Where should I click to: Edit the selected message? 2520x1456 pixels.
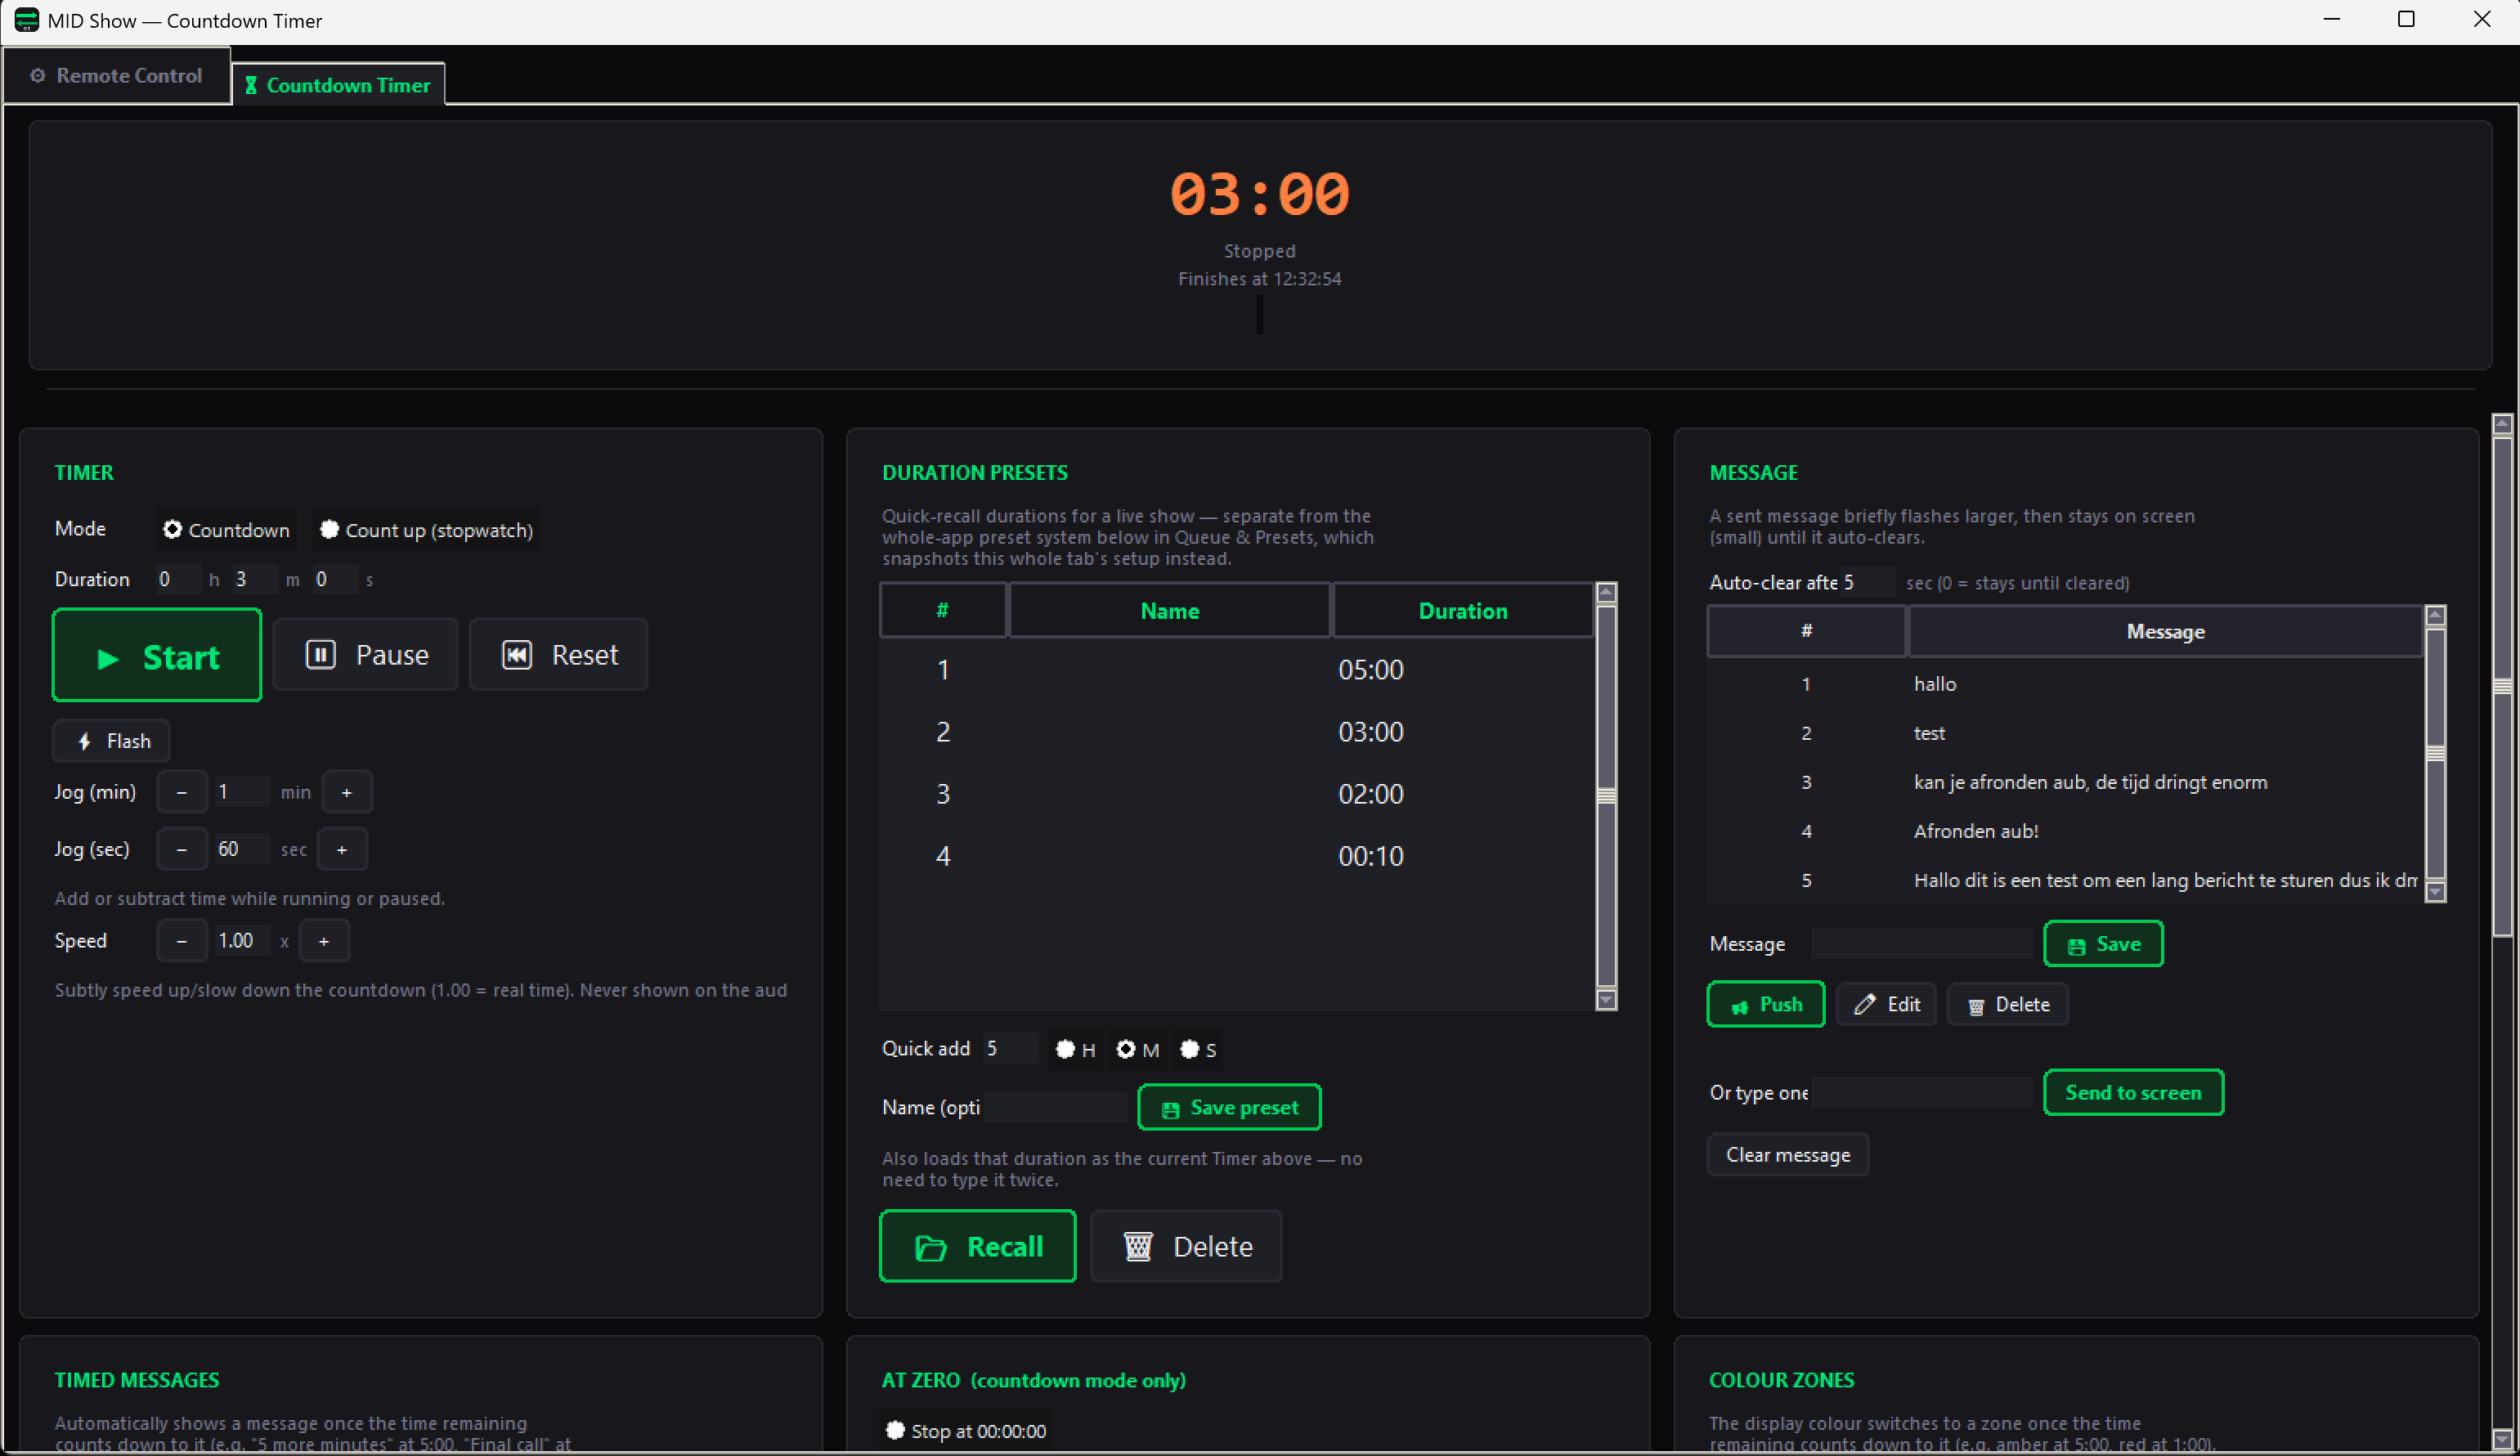click(x=1886, y=1004)
